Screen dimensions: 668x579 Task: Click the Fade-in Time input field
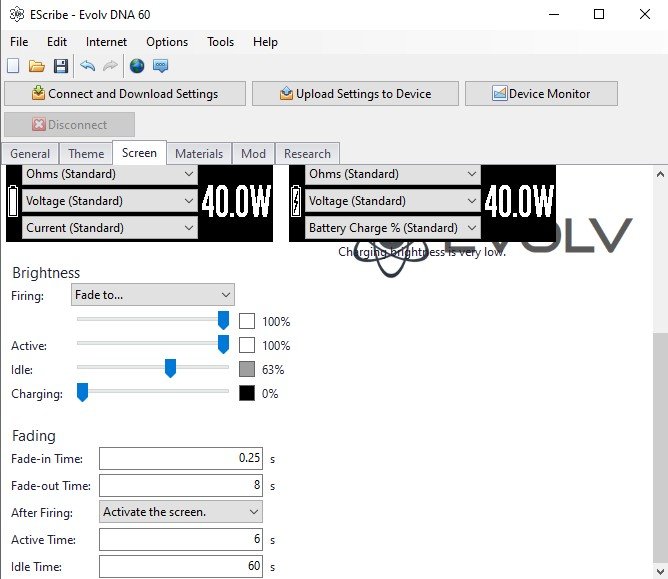[x=181, y=458]
